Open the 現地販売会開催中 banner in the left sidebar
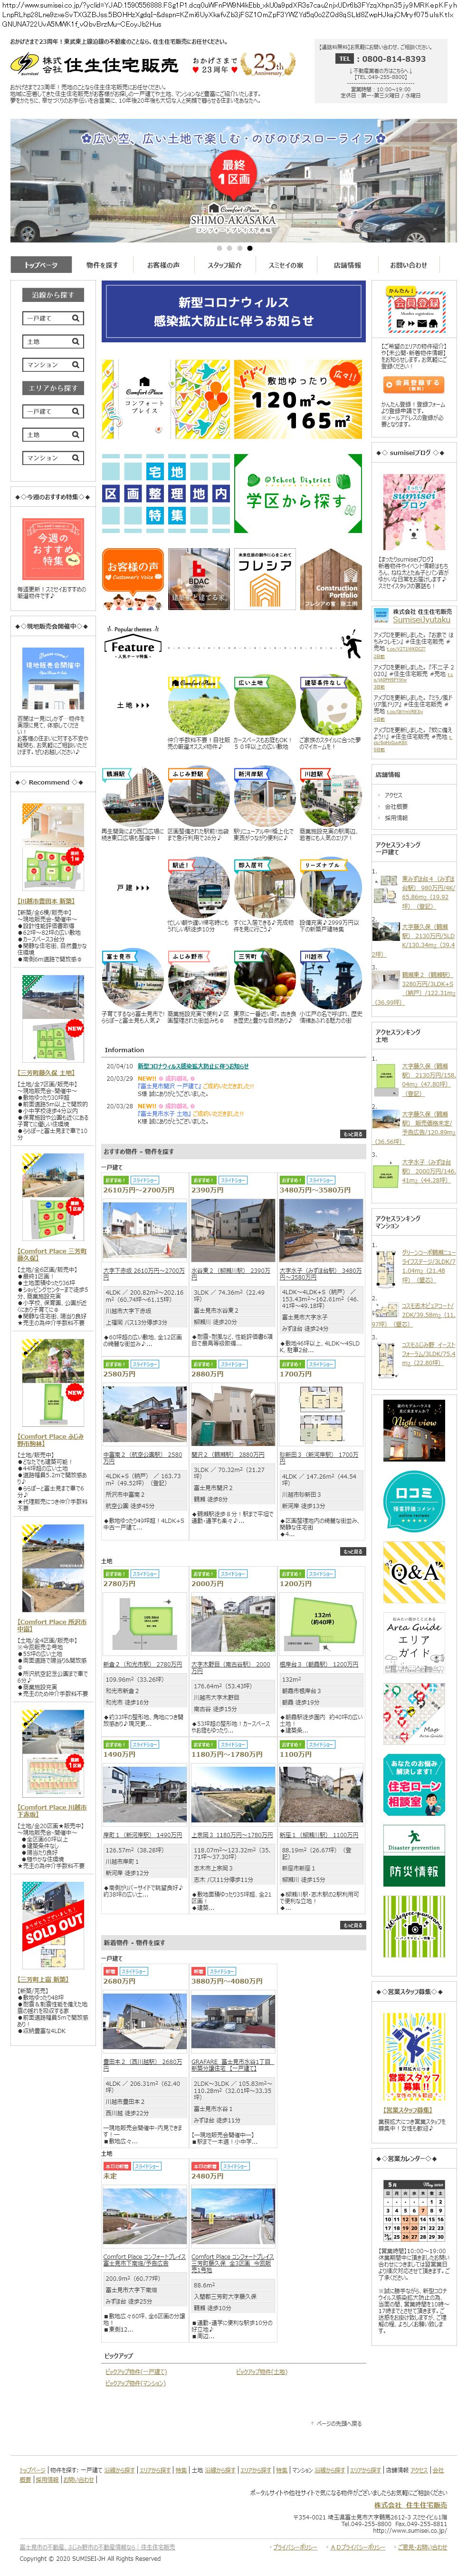 pos(53,680)
